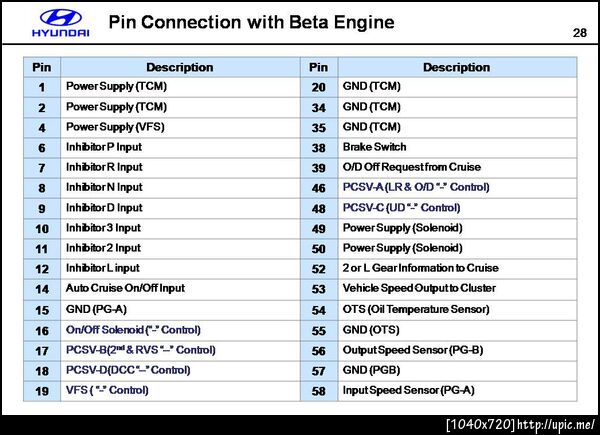Select the Auto Cruise On/Off Input cell
600x435 pixels.
point(125,288)
